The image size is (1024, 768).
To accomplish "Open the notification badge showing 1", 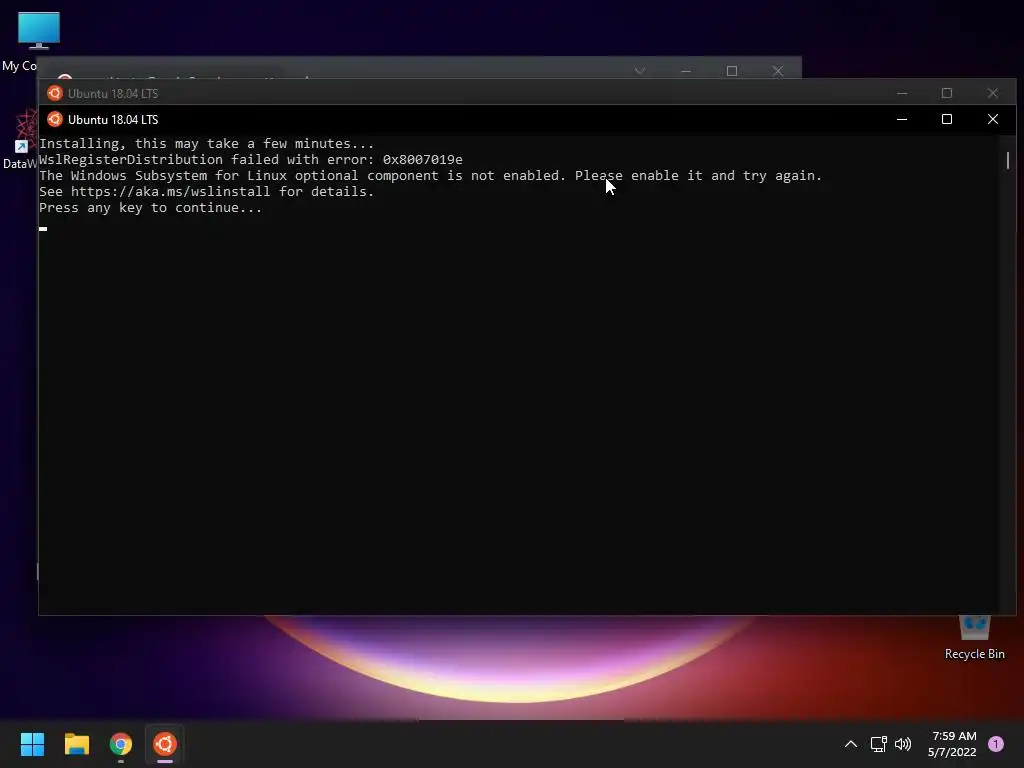I will [x=995, y=744].
